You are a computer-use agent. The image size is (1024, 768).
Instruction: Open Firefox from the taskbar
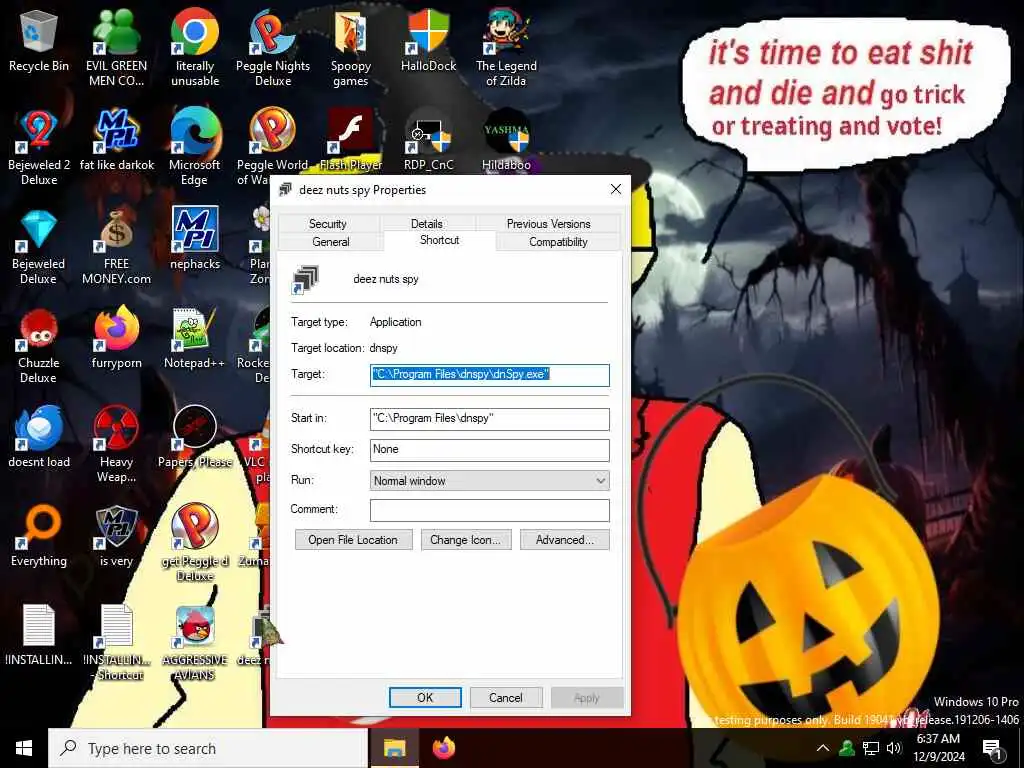(443, 748)
